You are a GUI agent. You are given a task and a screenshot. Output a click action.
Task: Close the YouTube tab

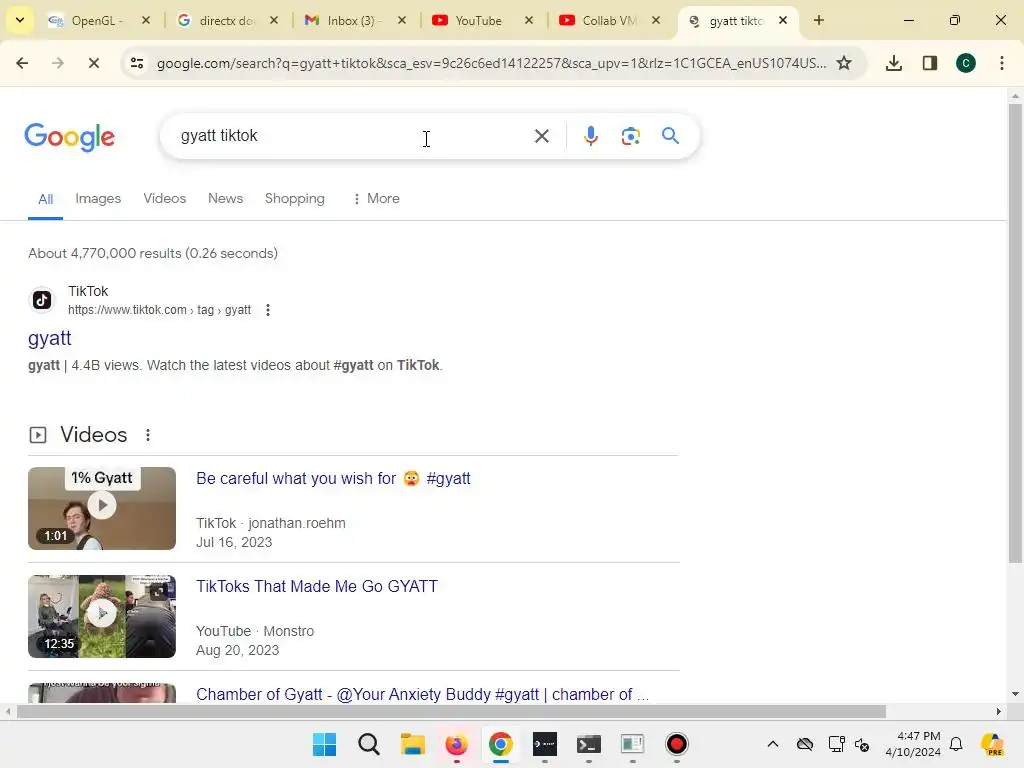(529, 20)
